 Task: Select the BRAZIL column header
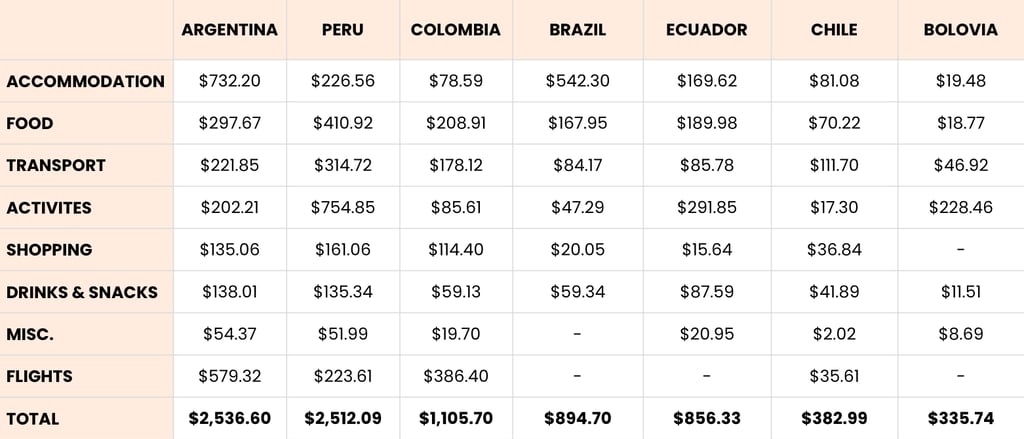tap(577, 30)
